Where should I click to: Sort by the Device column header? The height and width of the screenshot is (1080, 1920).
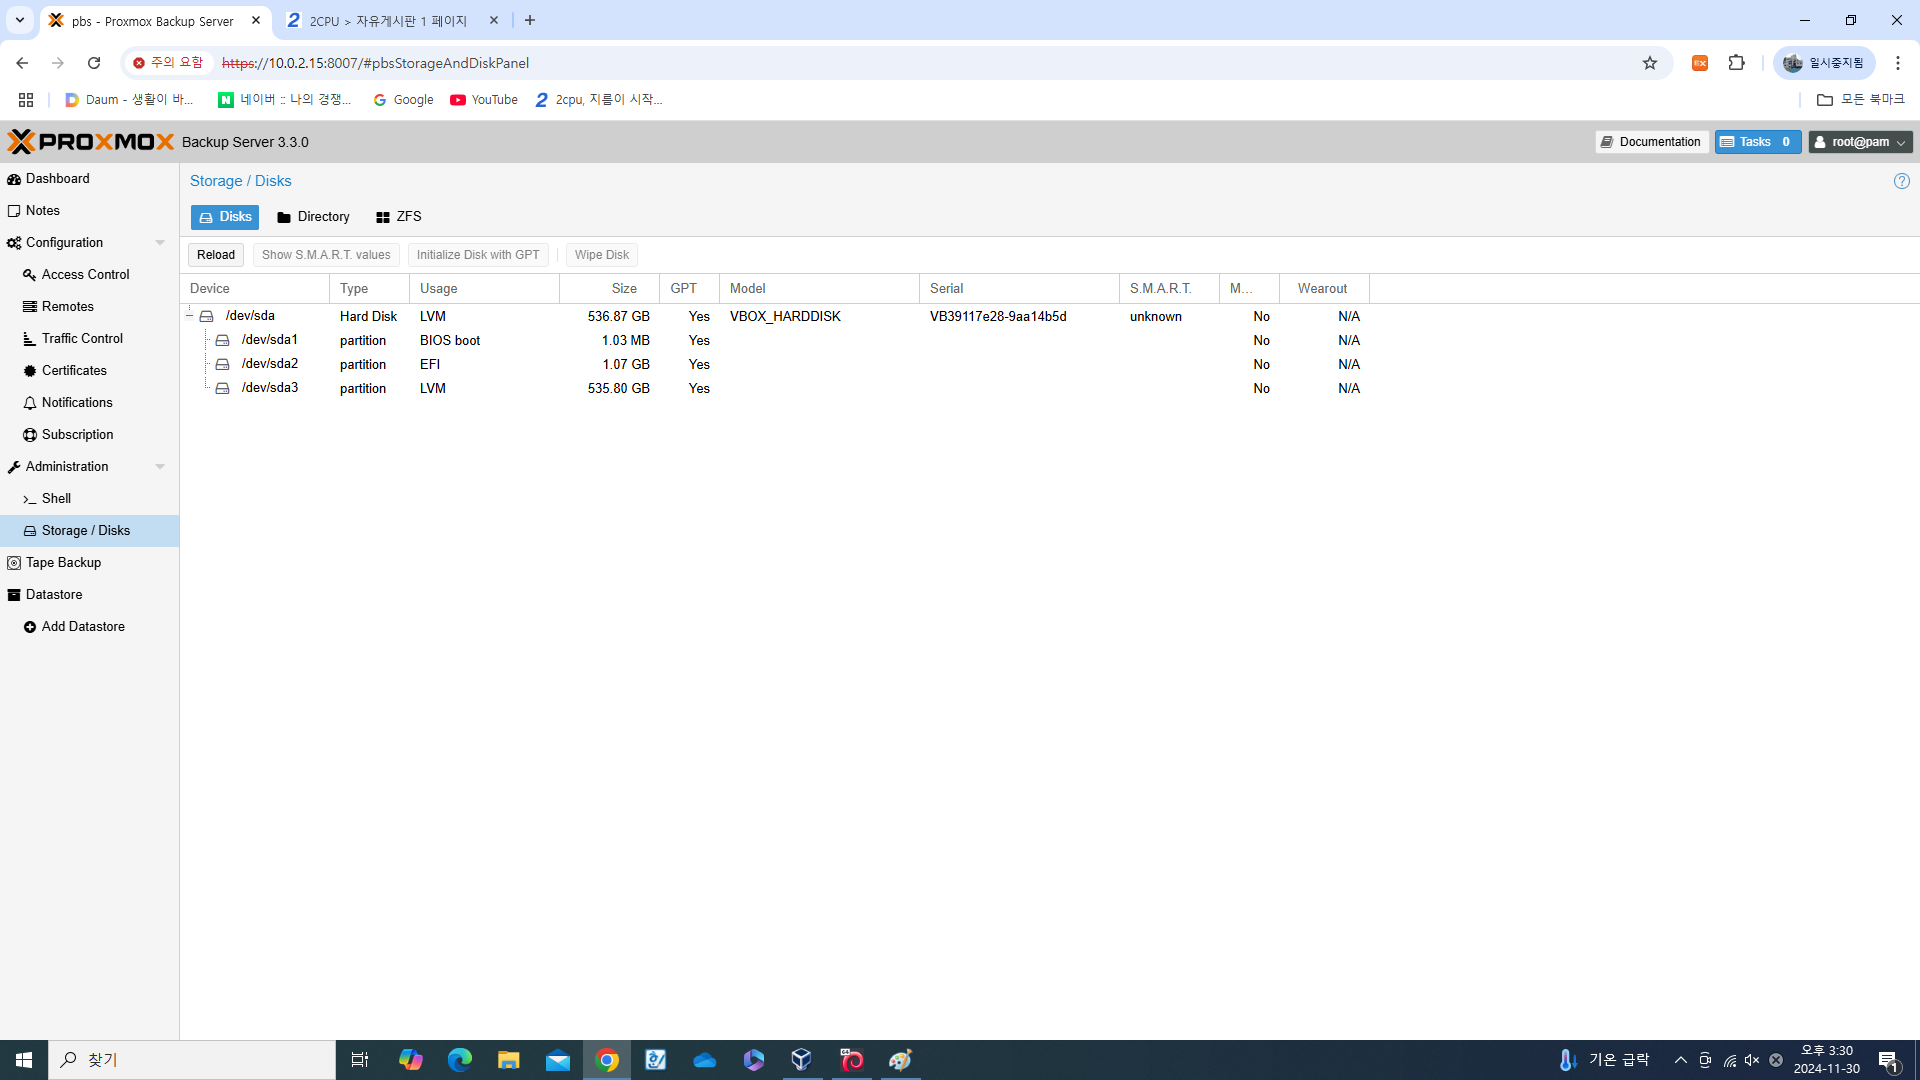point(255,288)
